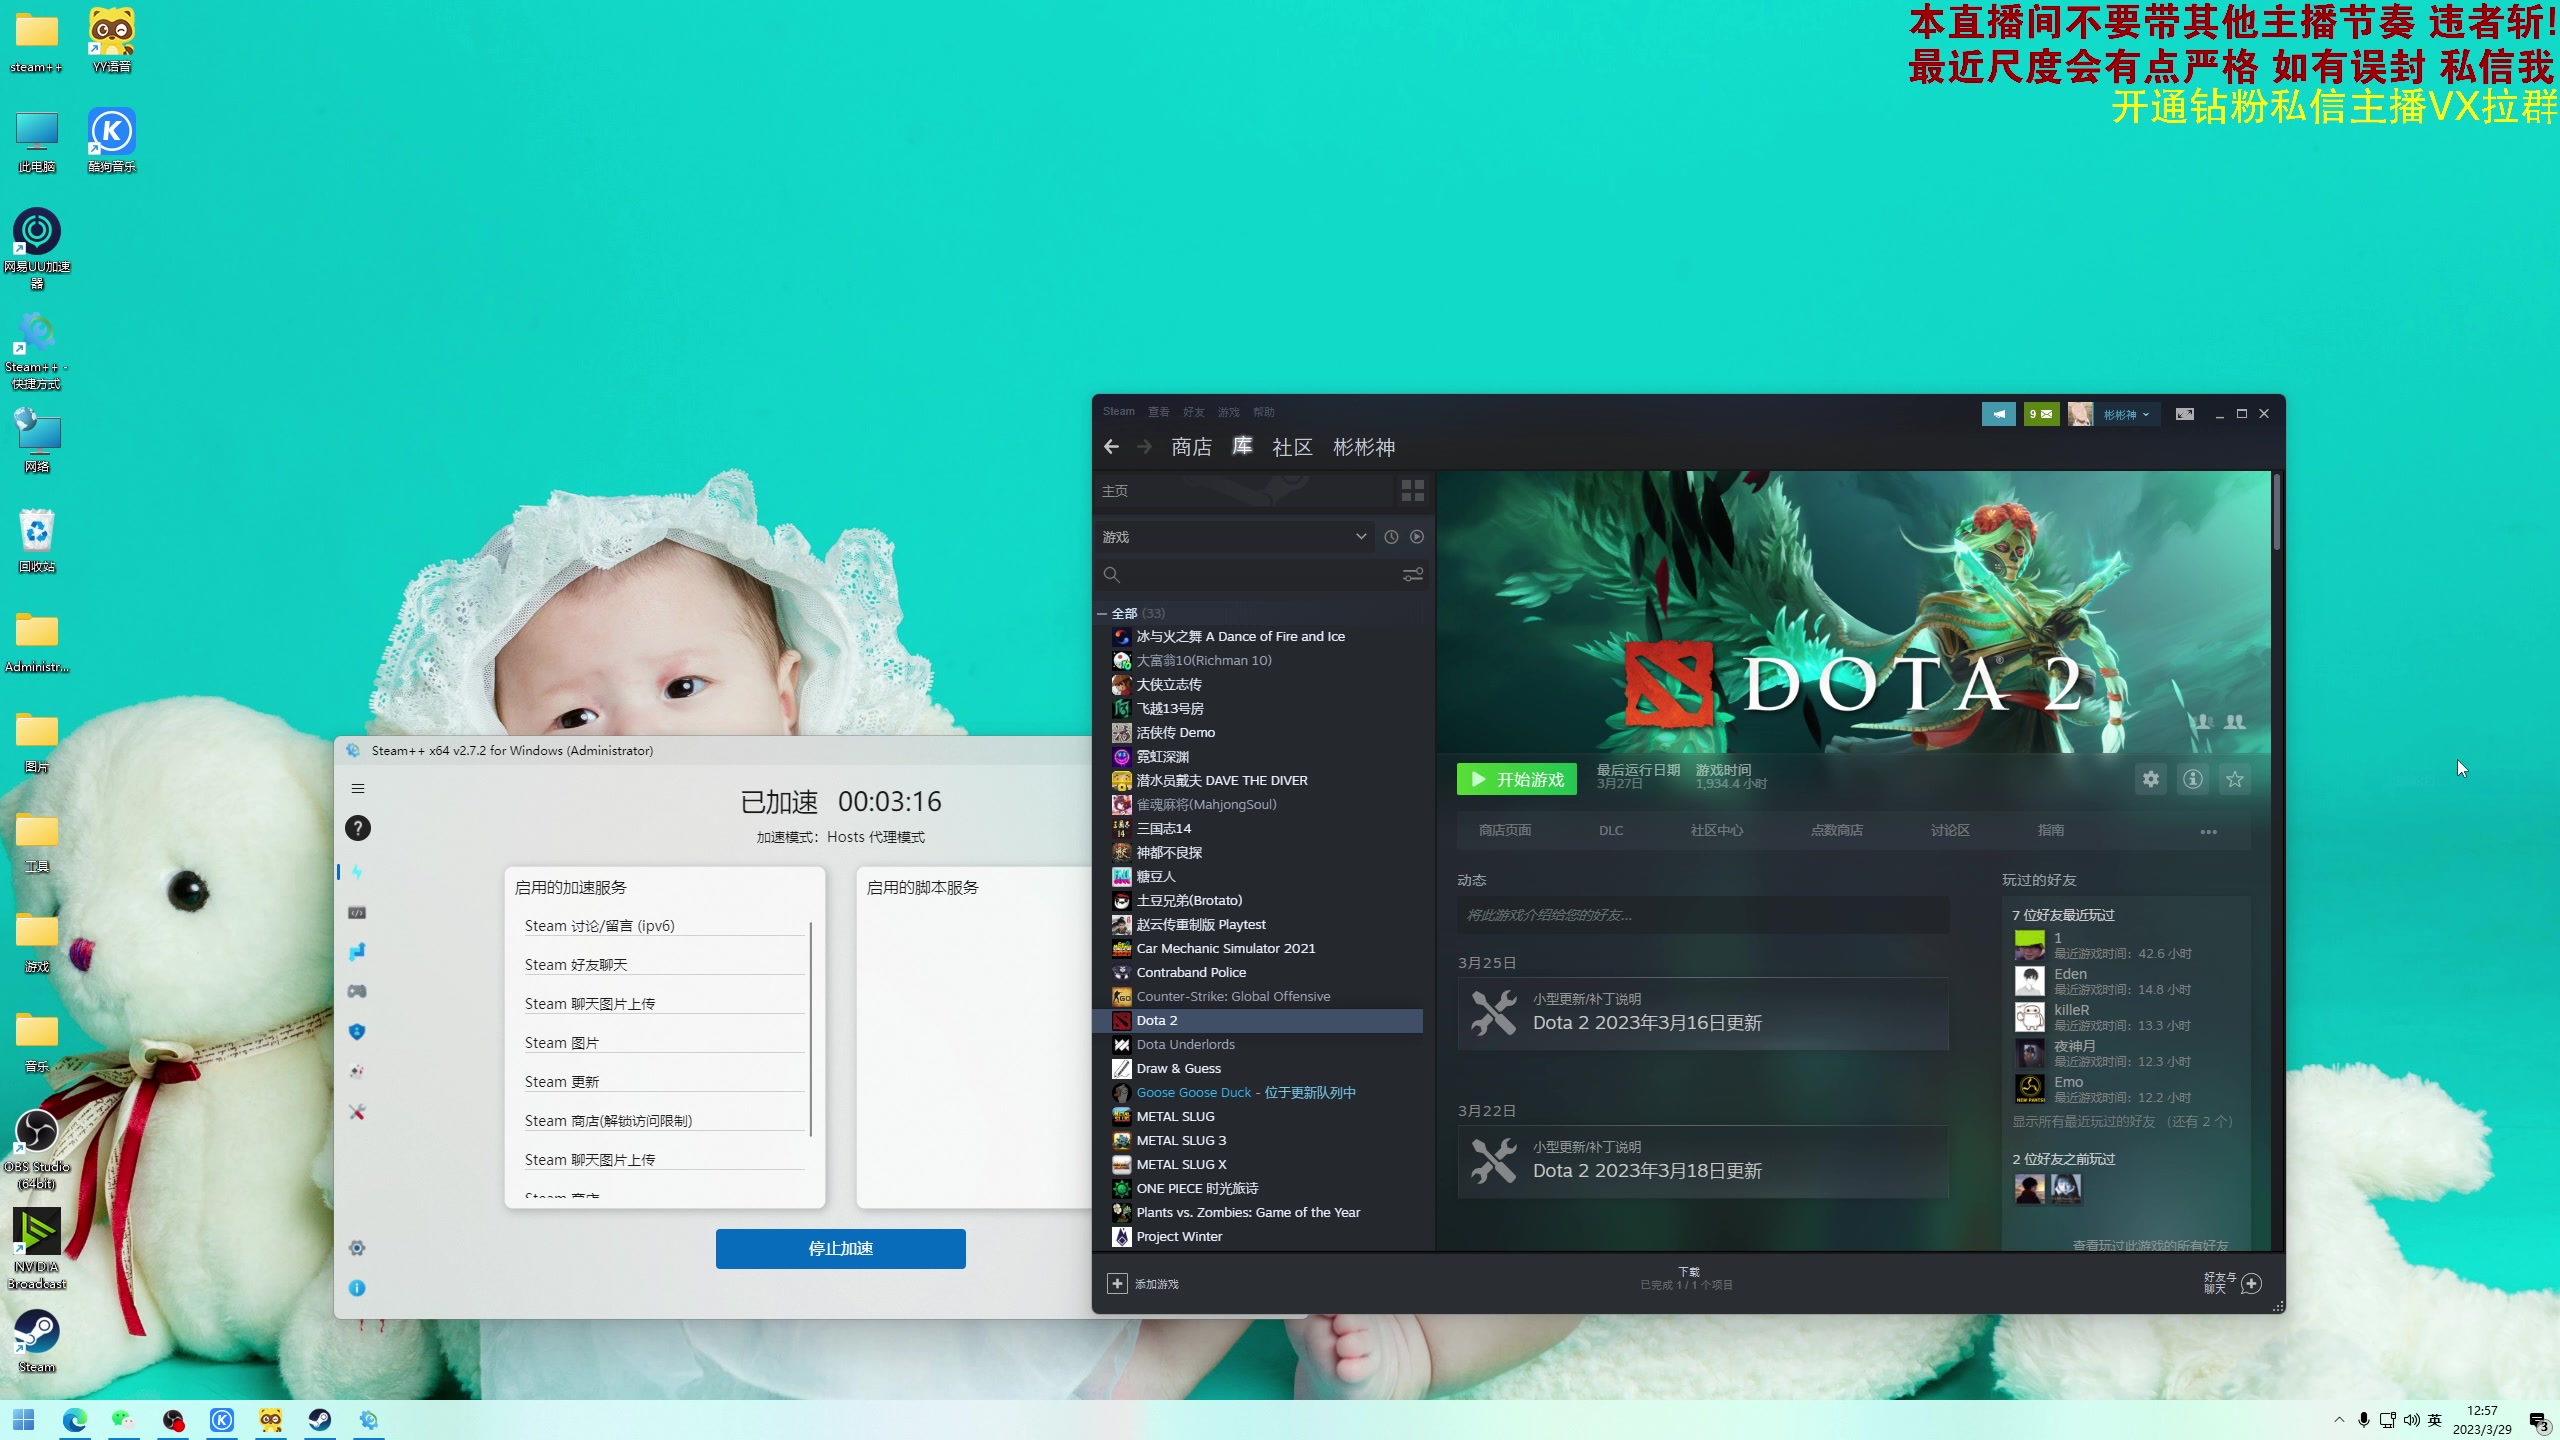Image resolution: width=2560 pixels, height=1440 pixels.
Task: Select the NVIDIA Broadcast desktop icon
Action: pos(37,1248)
